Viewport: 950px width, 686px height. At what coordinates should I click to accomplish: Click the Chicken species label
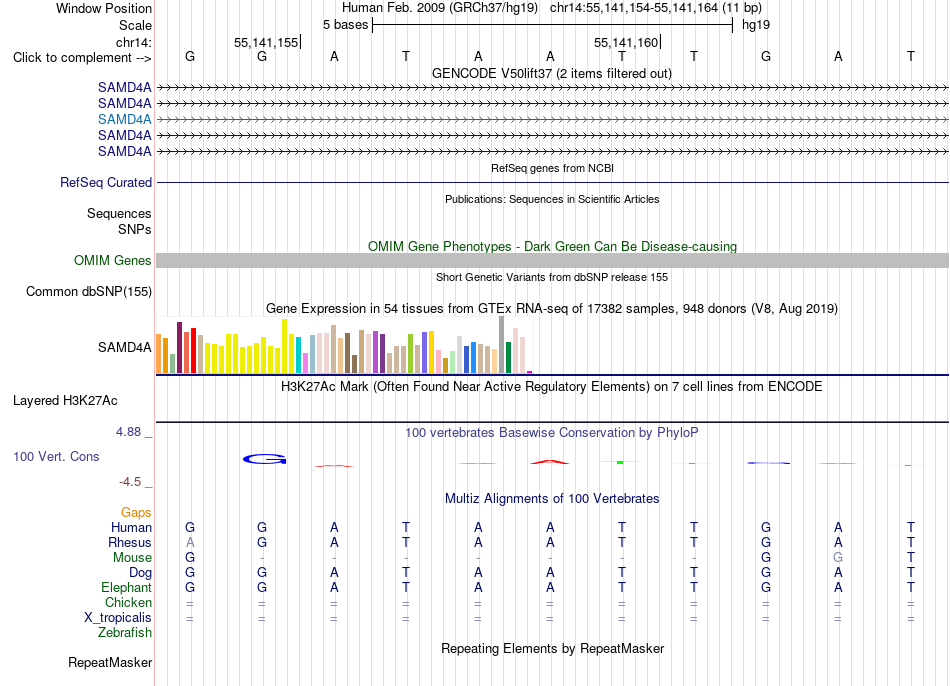tap(128, 602)
